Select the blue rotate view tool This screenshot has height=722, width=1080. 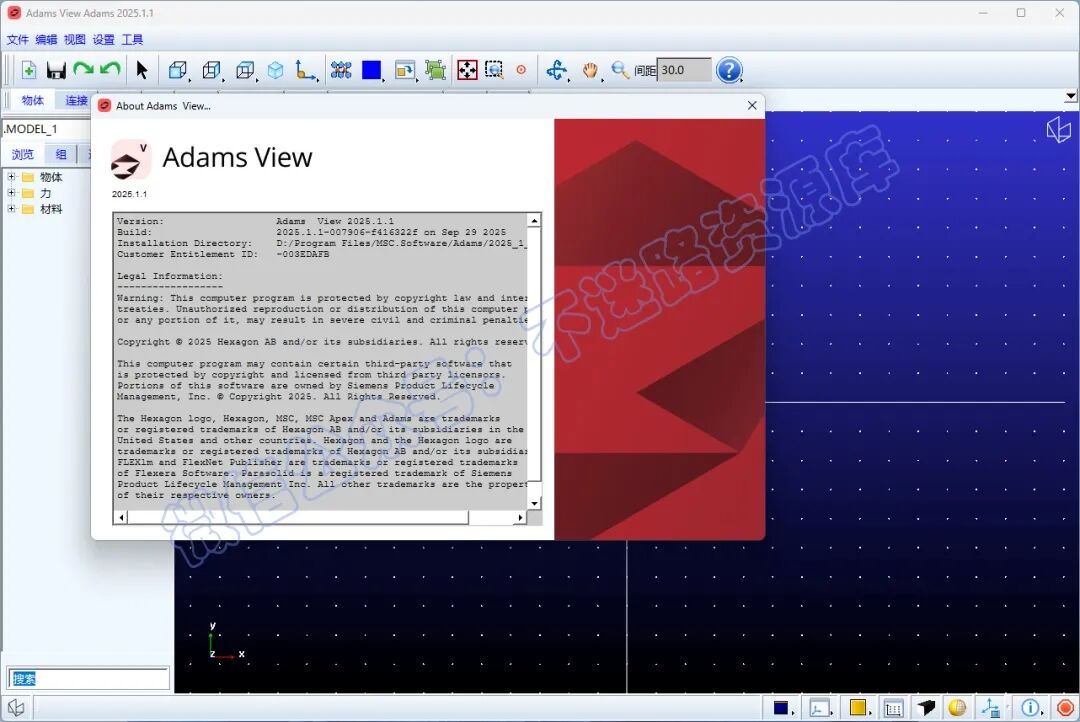click(557, 70)
